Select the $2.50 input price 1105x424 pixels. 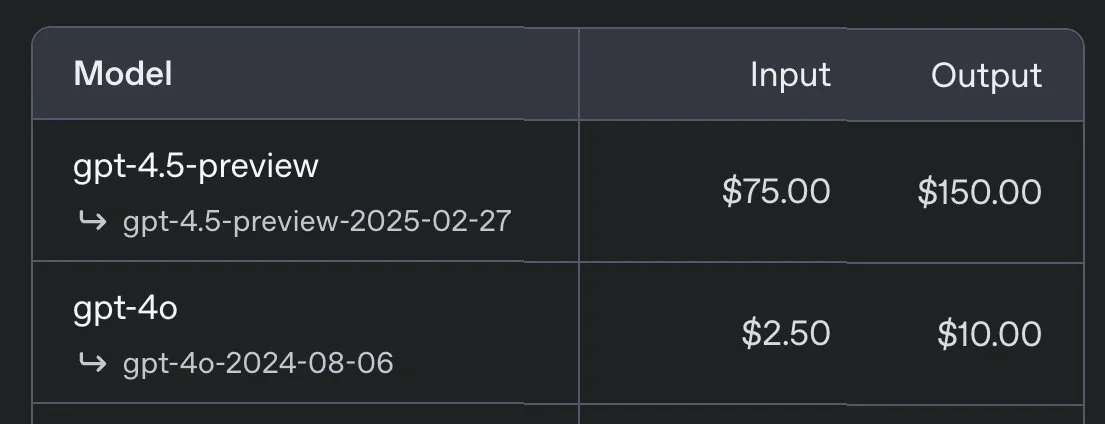point(786,333)
